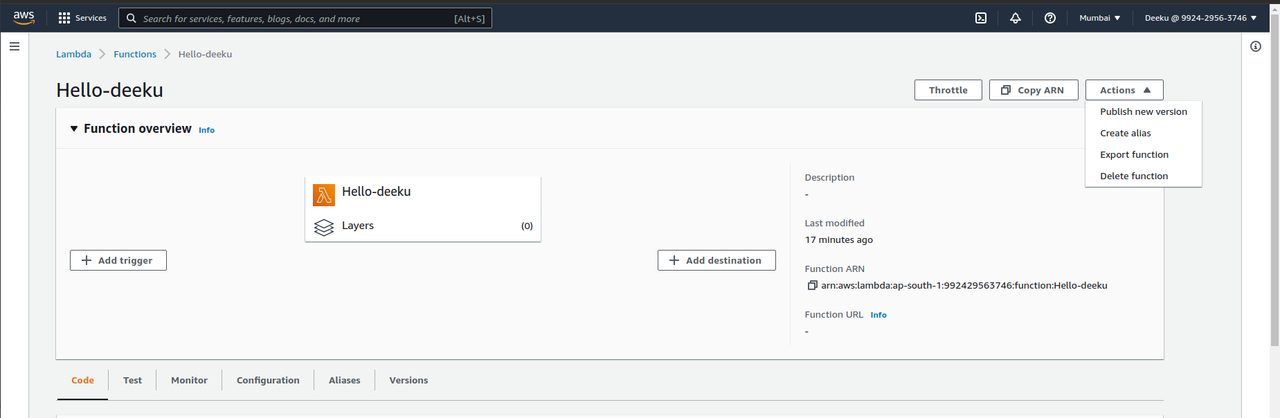Focus the AWS services search field
Viewport: 1280px width, 418px height.
(305, 18)
